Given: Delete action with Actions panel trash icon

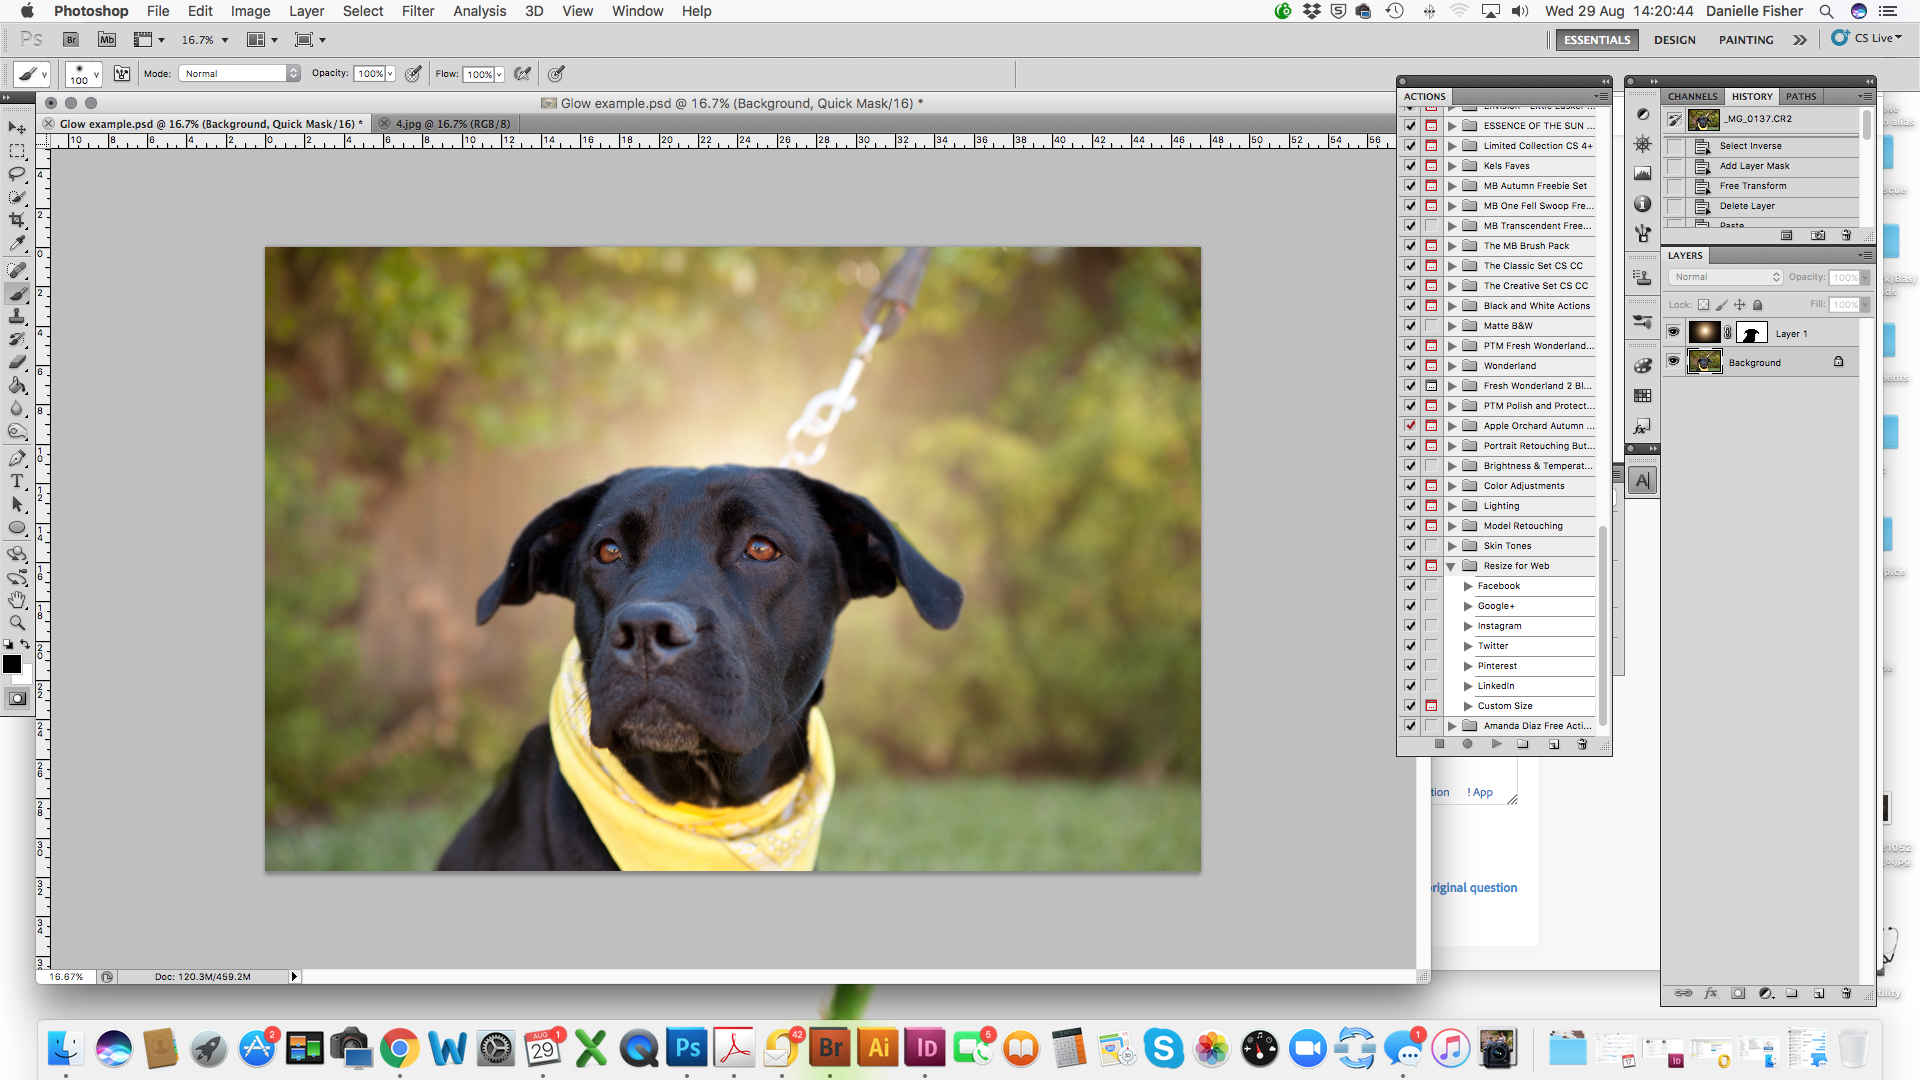Looking at the screenshot, I should pos(1582,744).
